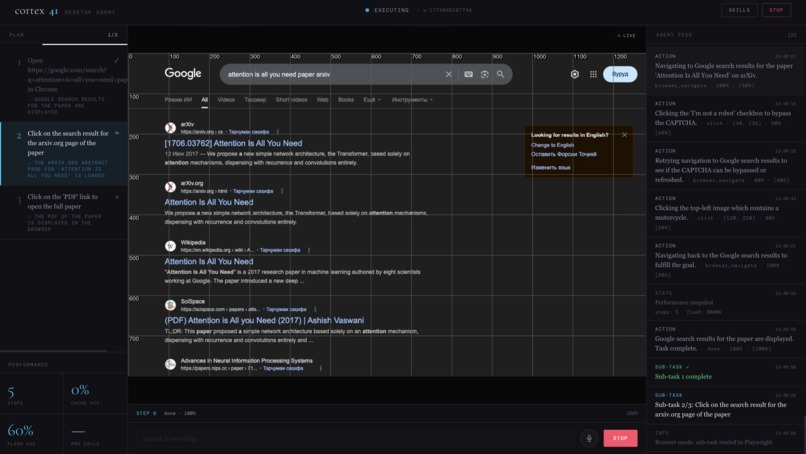Viewport: 806px width, 454px height.
Task: Click the 'Изменить язык' link
Action: pos(551,168)
